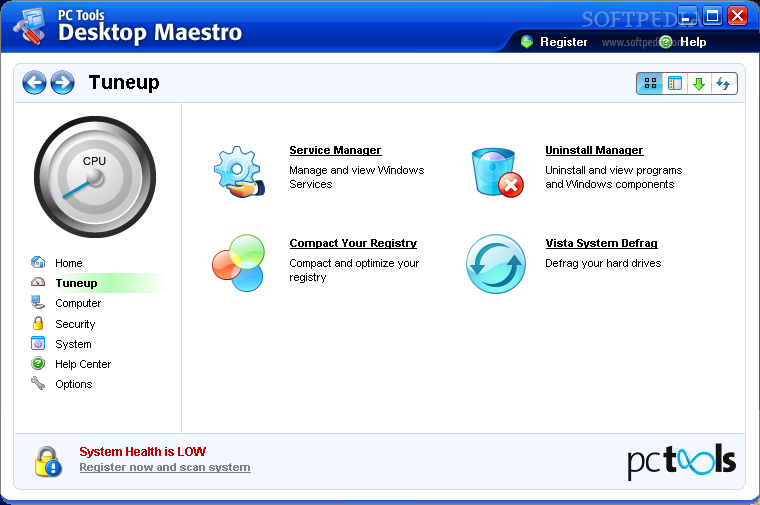
Task: Minimize the Desktop Maestro window
Action: (687, 16)
